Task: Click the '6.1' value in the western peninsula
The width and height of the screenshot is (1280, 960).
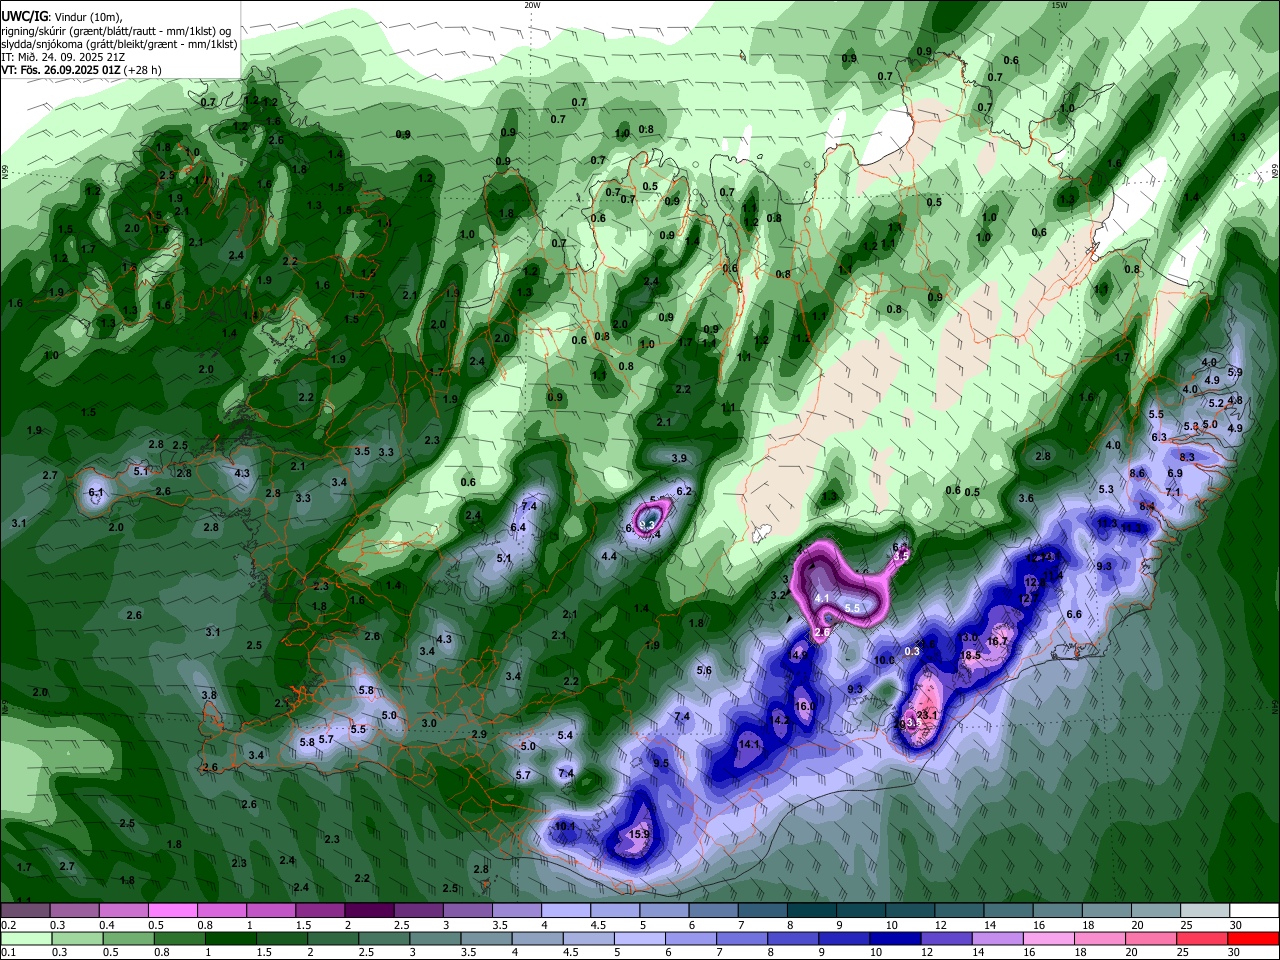Action: click(x=96, y=493)
